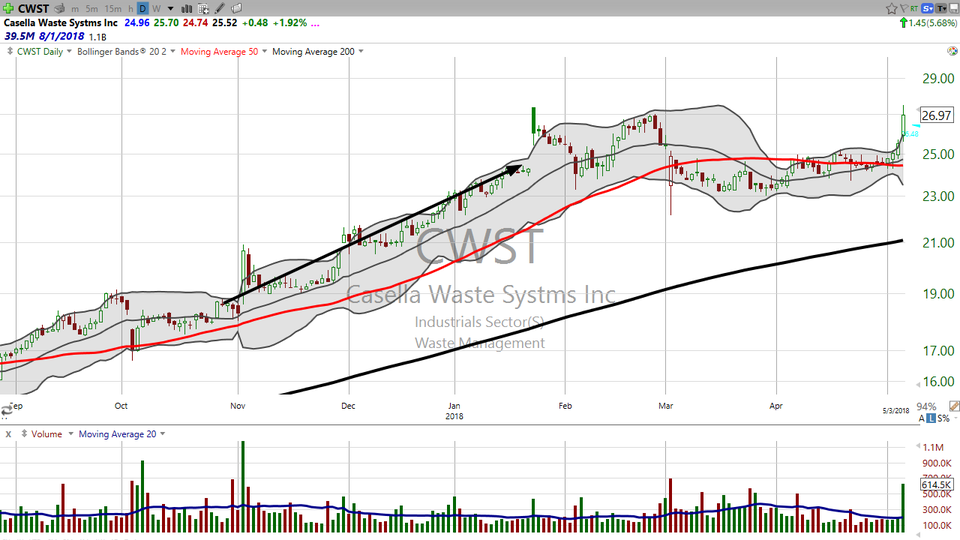The width and height of the screenshot is (960, 540).
Task: Click the save disk icon
Action: [x=954, y=9]
